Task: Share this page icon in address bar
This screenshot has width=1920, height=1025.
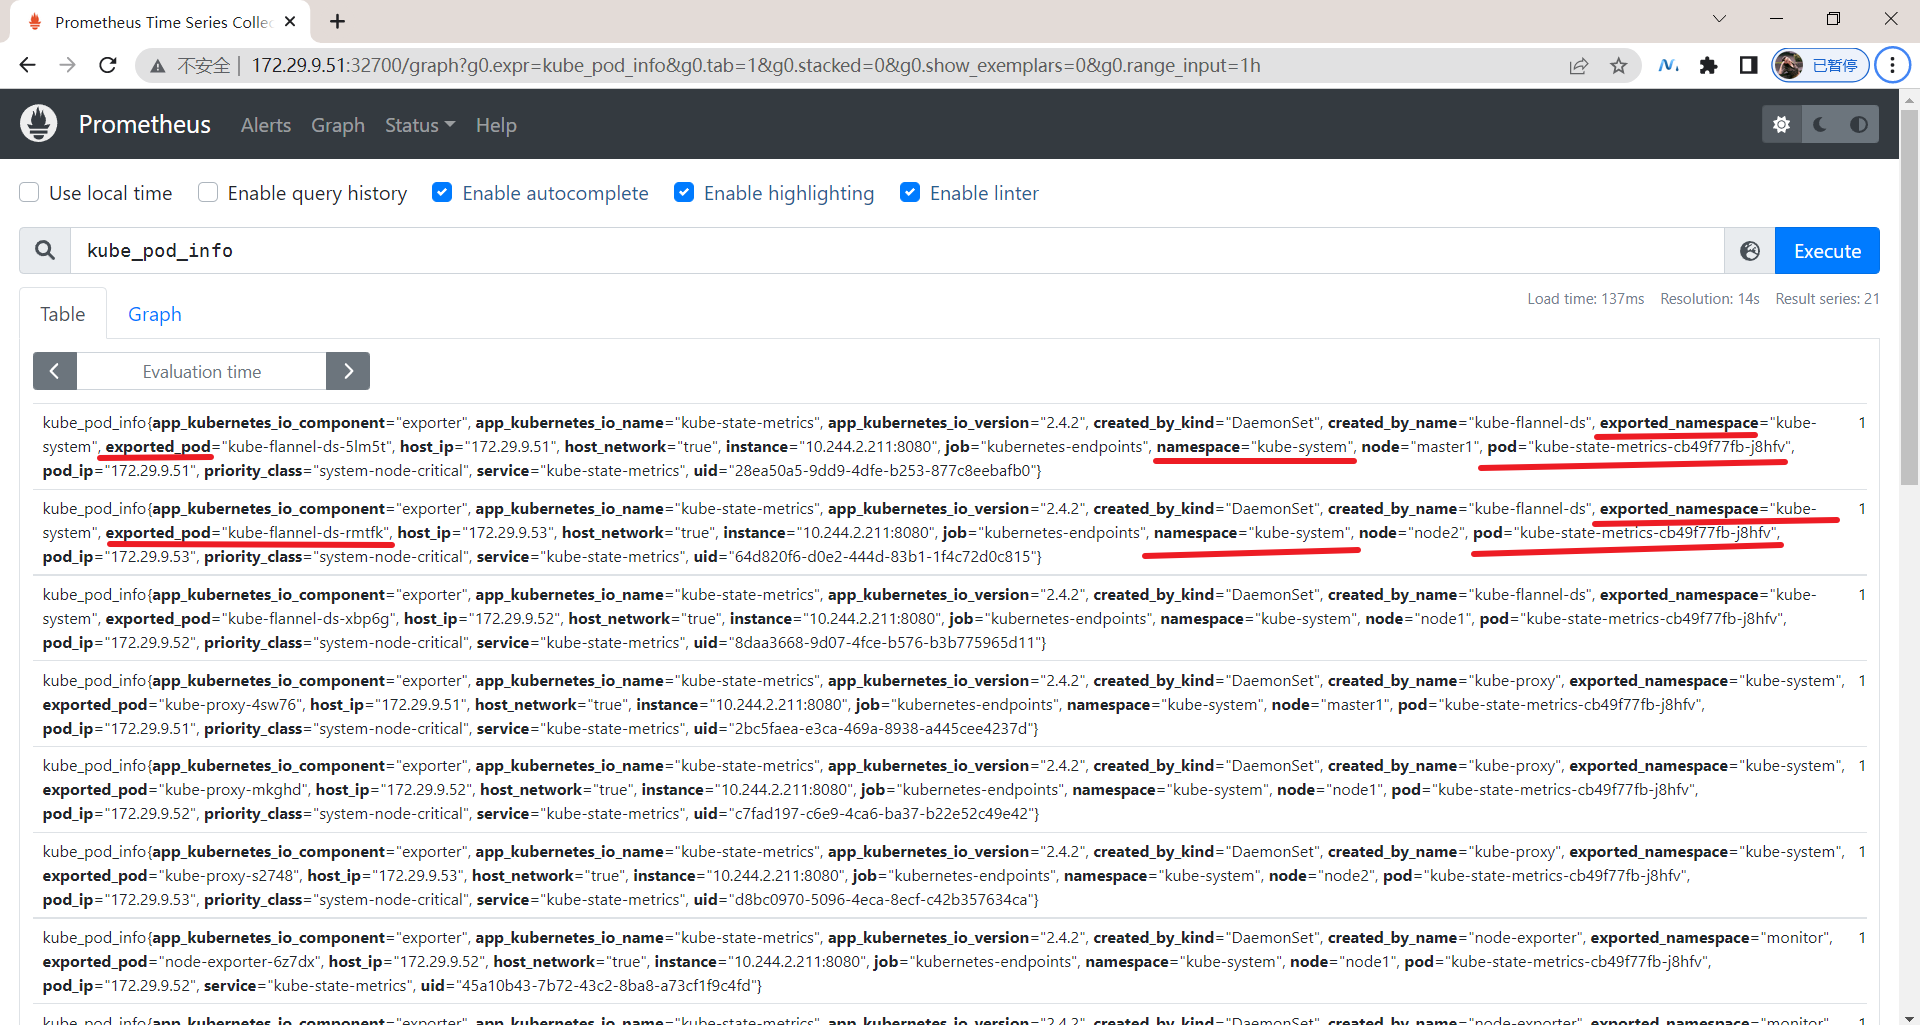Action: pos(1579,66)
